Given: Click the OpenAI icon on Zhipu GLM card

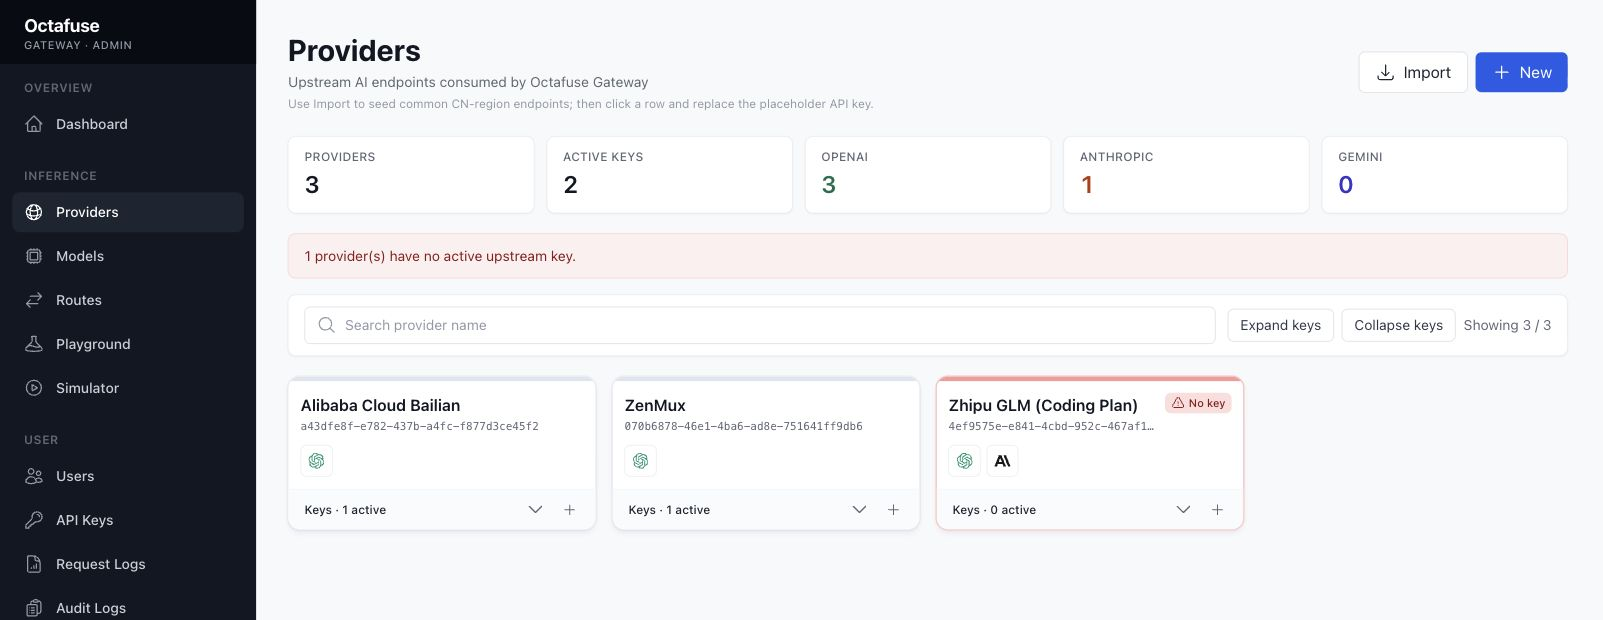Looking at the screenshot, I should click(x=965, y=461).
